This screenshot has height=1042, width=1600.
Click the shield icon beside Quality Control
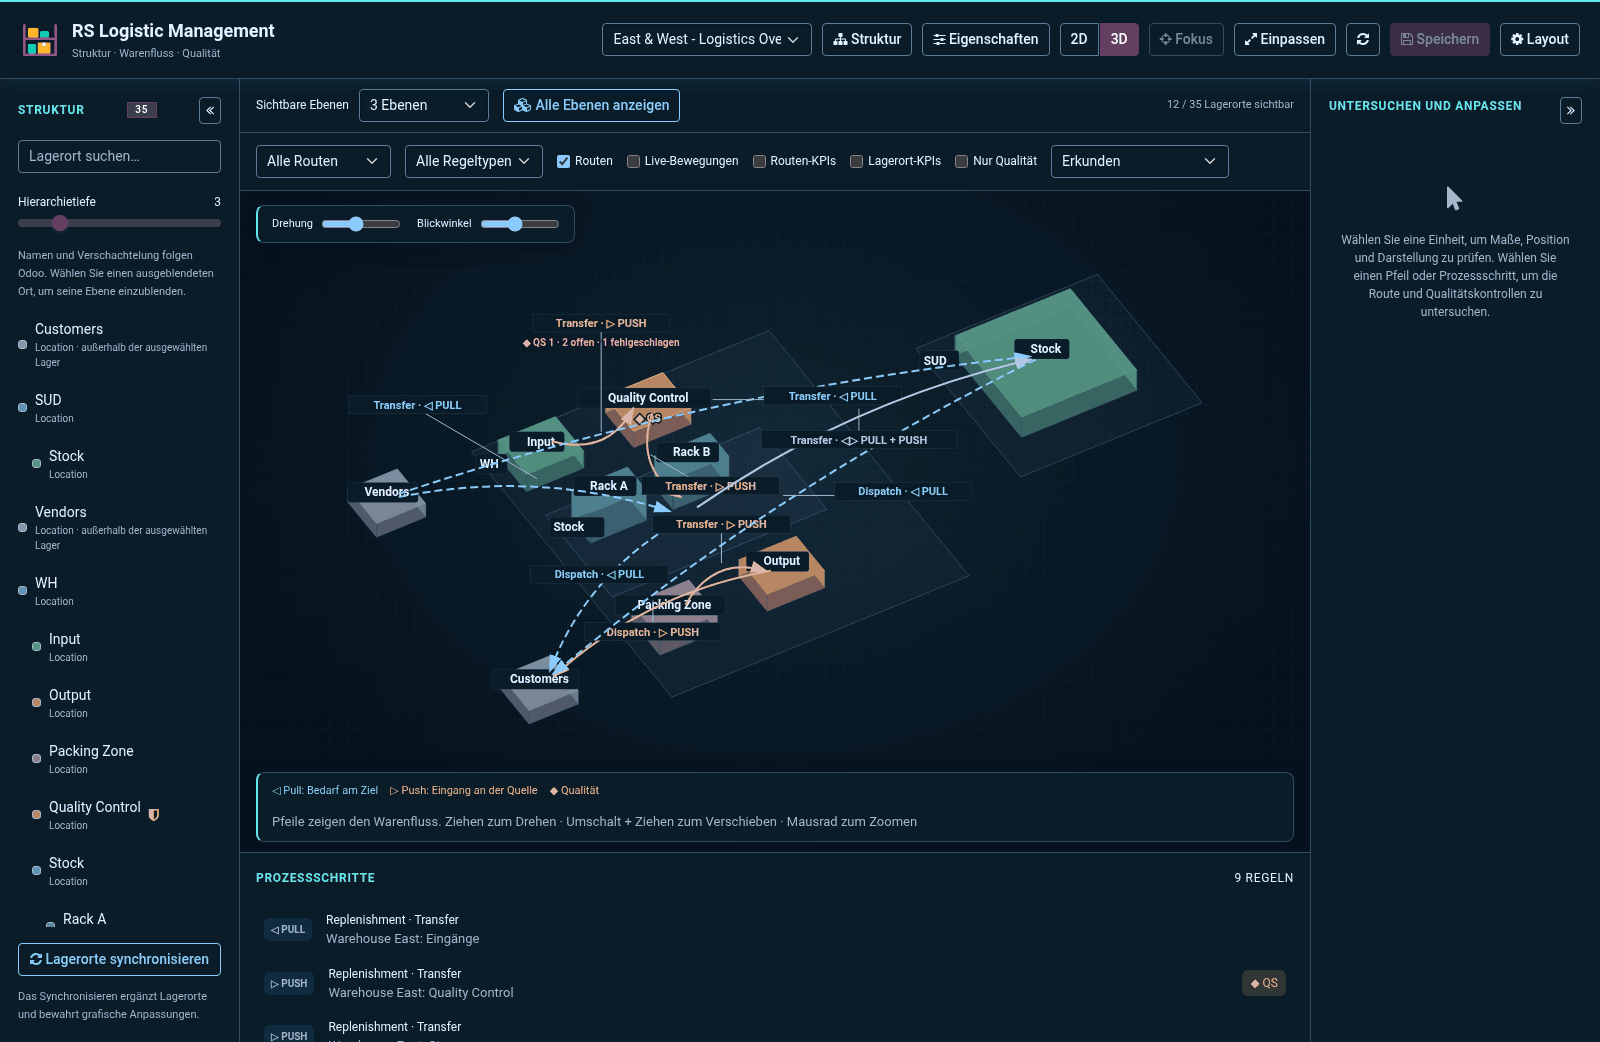154,814
